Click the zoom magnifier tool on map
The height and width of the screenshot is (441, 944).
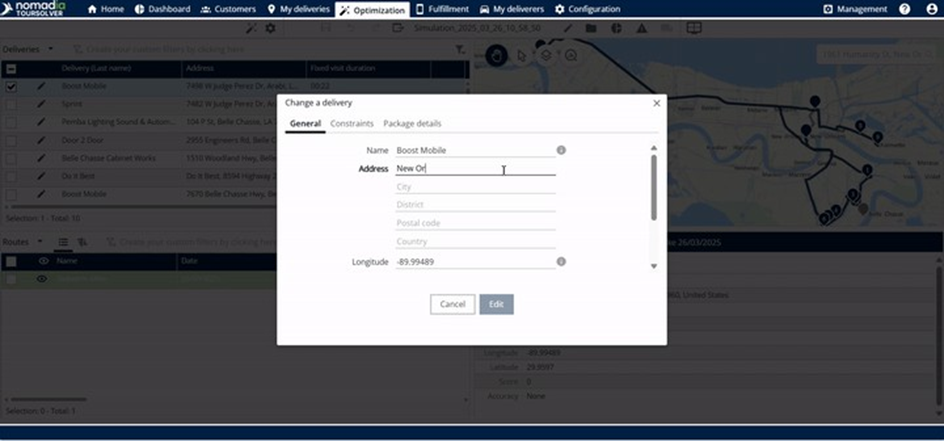point(570,56)
